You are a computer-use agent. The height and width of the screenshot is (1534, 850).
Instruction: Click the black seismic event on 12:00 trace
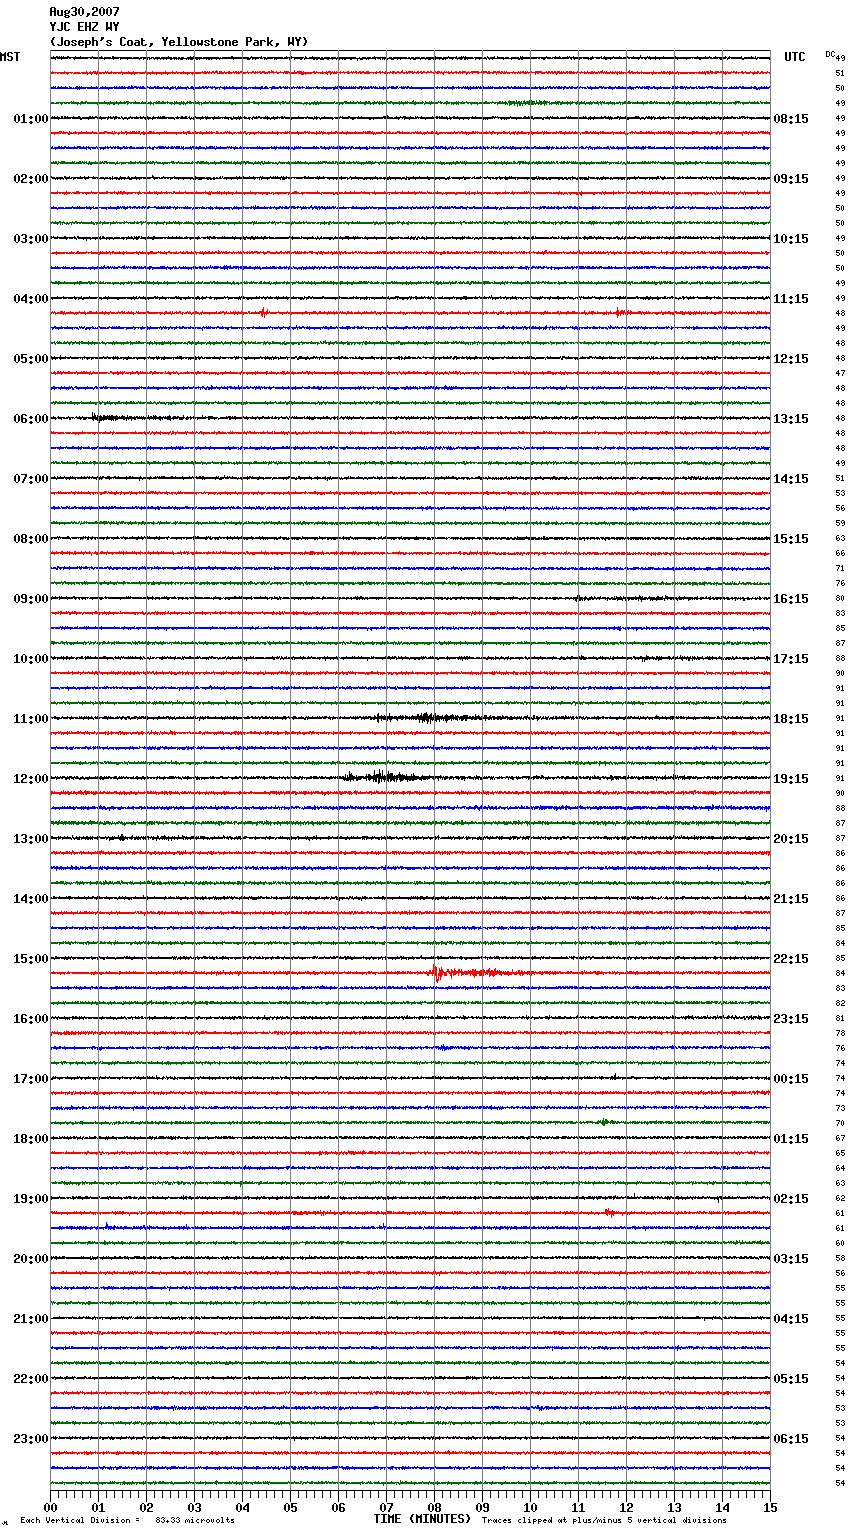pos(385,777)
